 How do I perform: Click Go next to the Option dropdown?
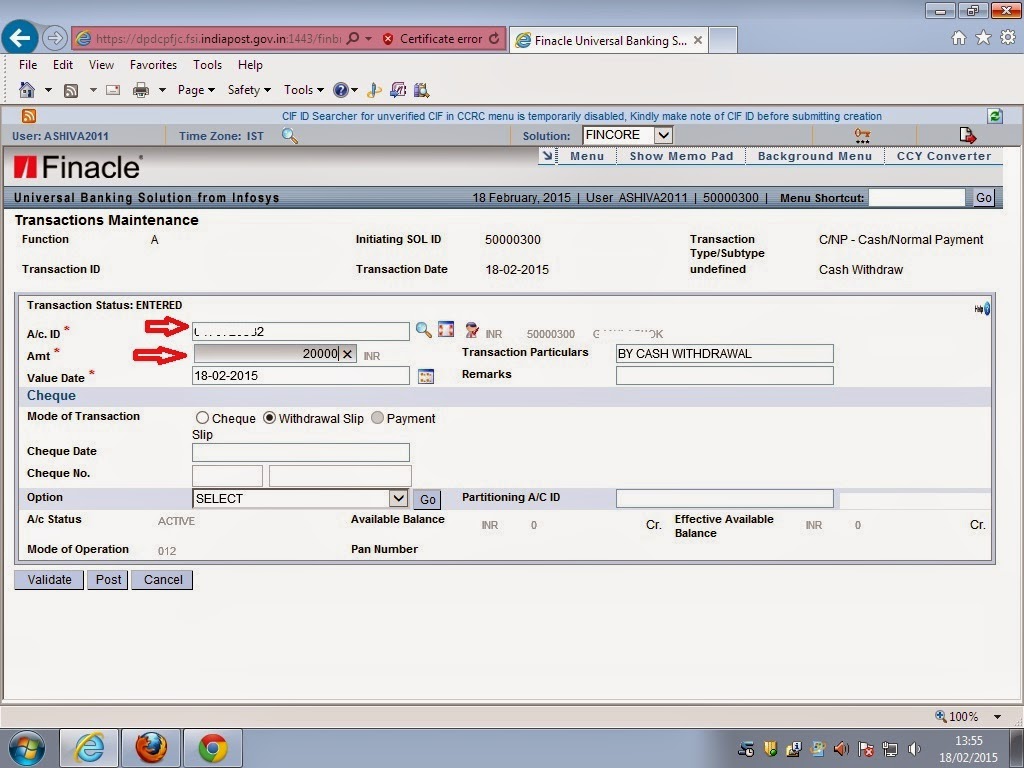coord(427,500)
